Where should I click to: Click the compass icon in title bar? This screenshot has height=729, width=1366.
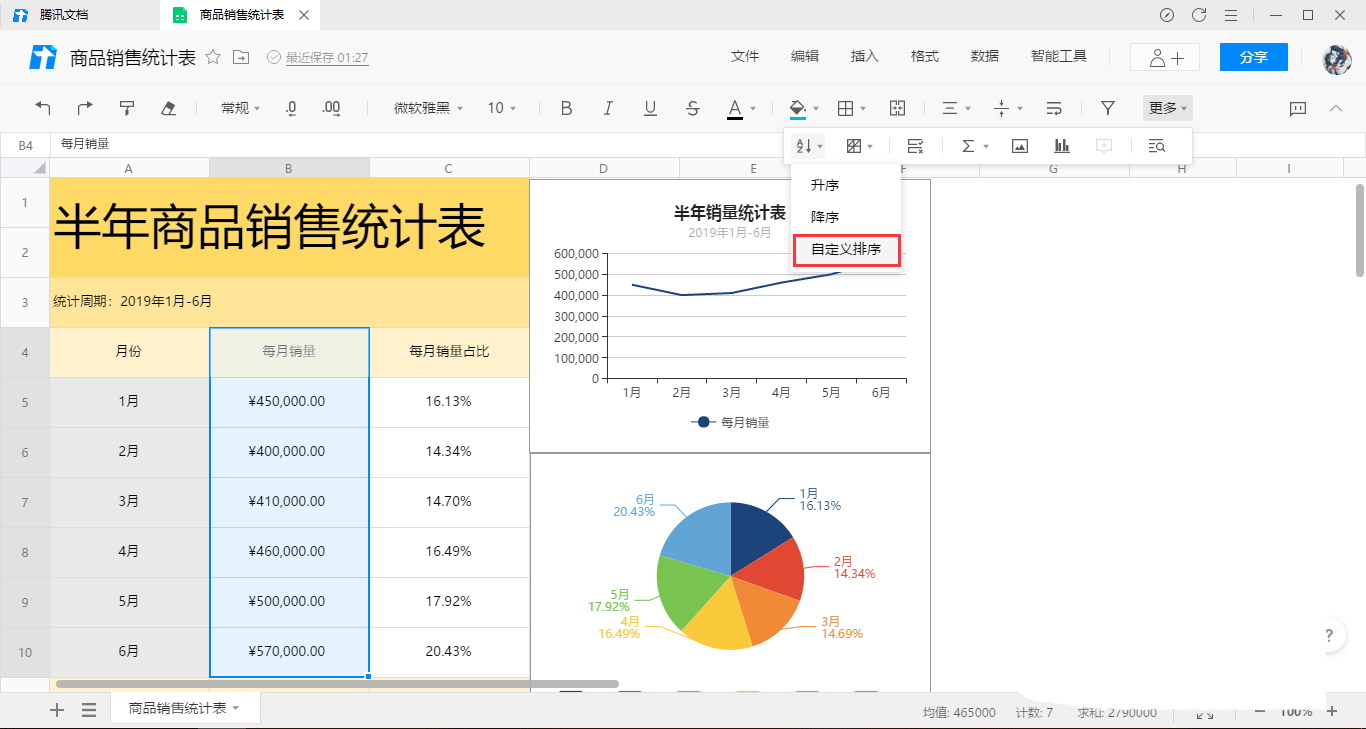point(1167,15)
